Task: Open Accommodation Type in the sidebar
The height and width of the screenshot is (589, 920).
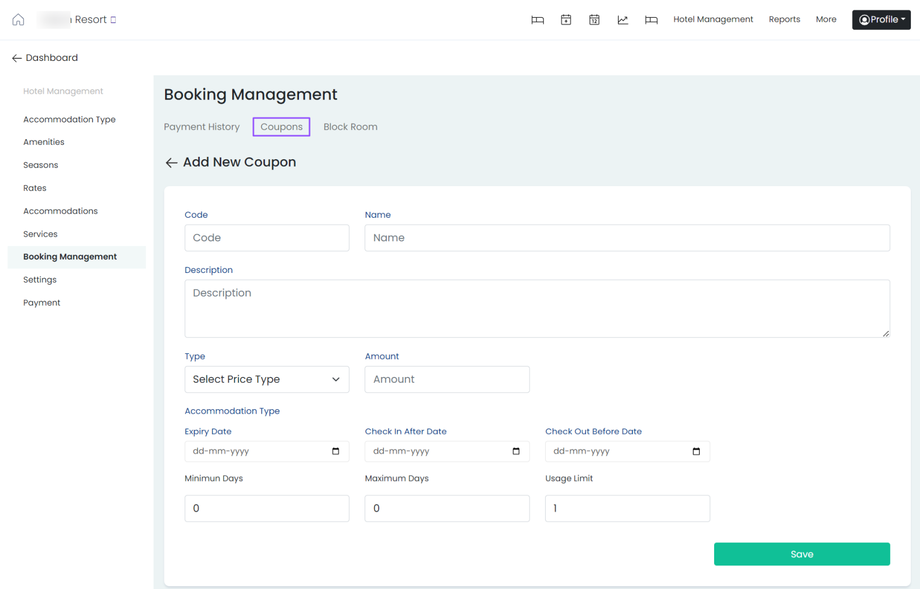Action: click(x=69, y=119)
